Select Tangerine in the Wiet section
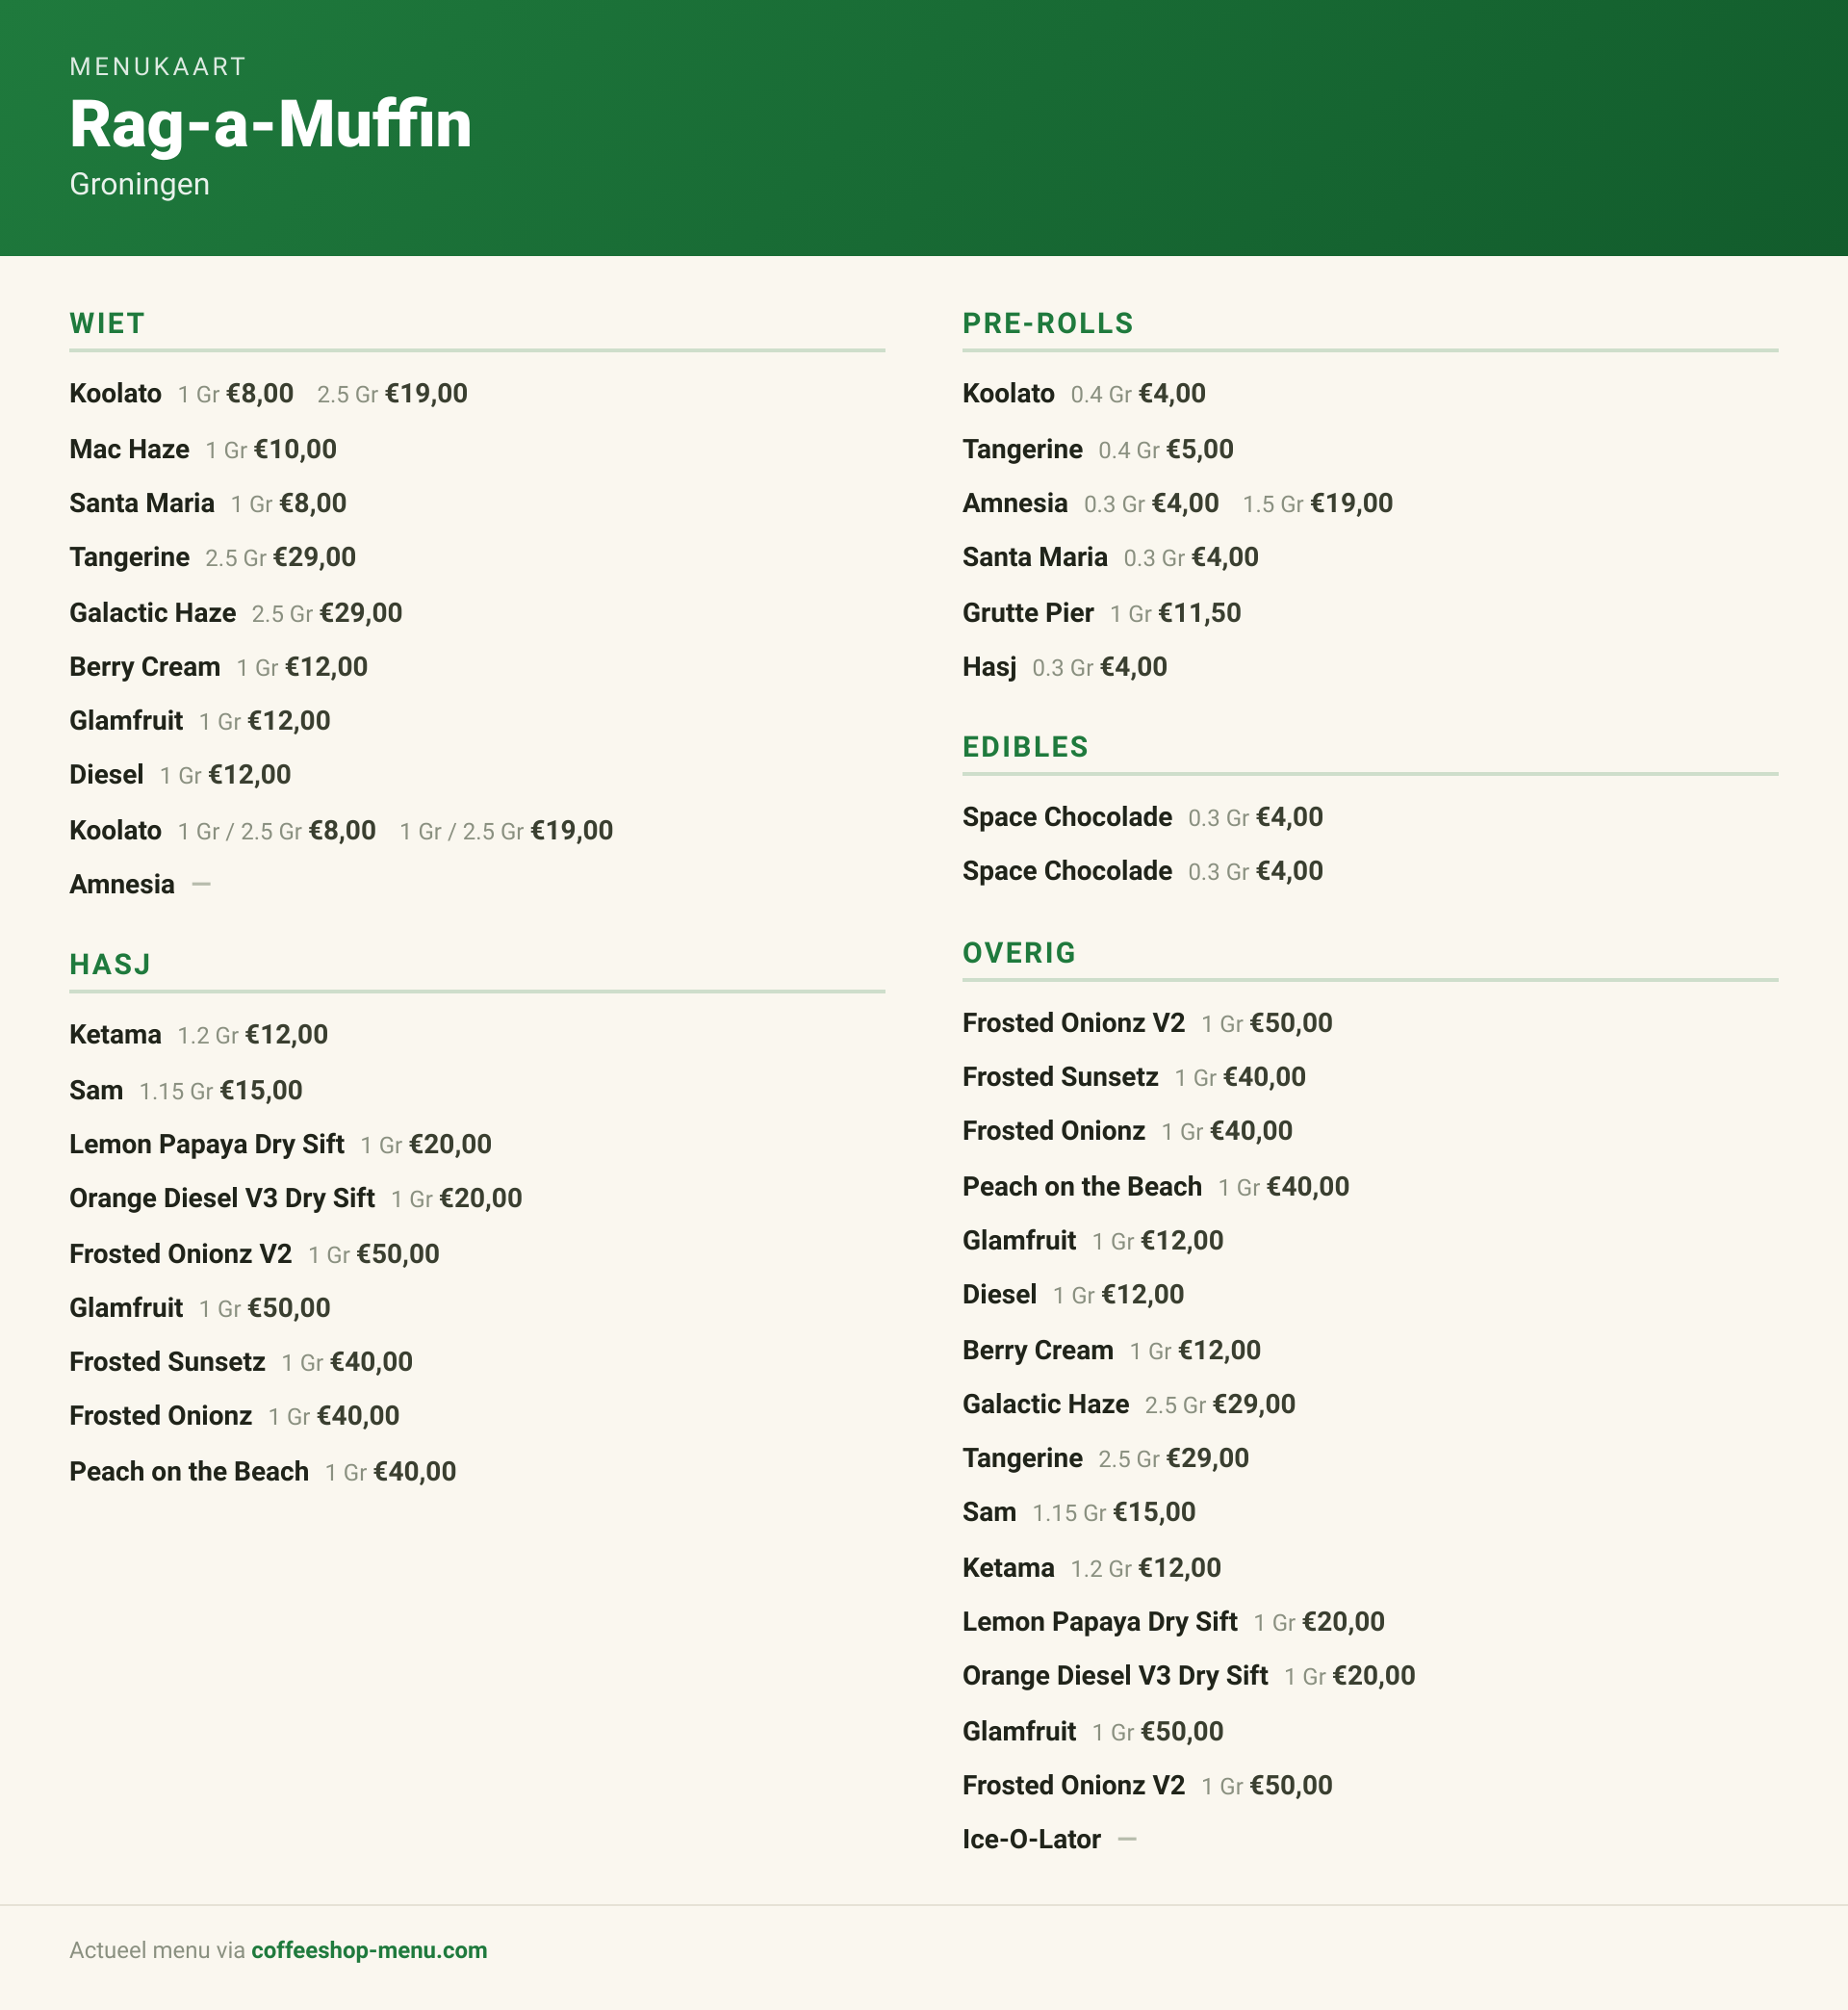This screenshot has width=1848, height=2010. [129, 557]
